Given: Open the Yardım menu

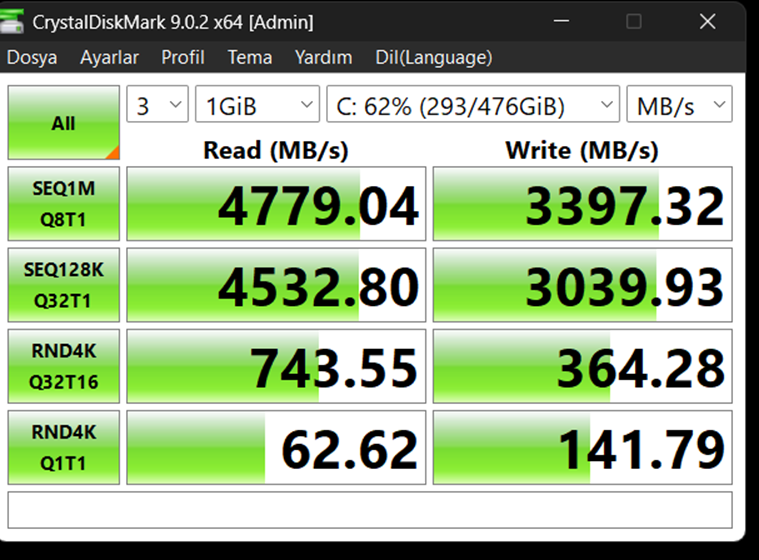Looking at the screenshot, I should [323, 58].
